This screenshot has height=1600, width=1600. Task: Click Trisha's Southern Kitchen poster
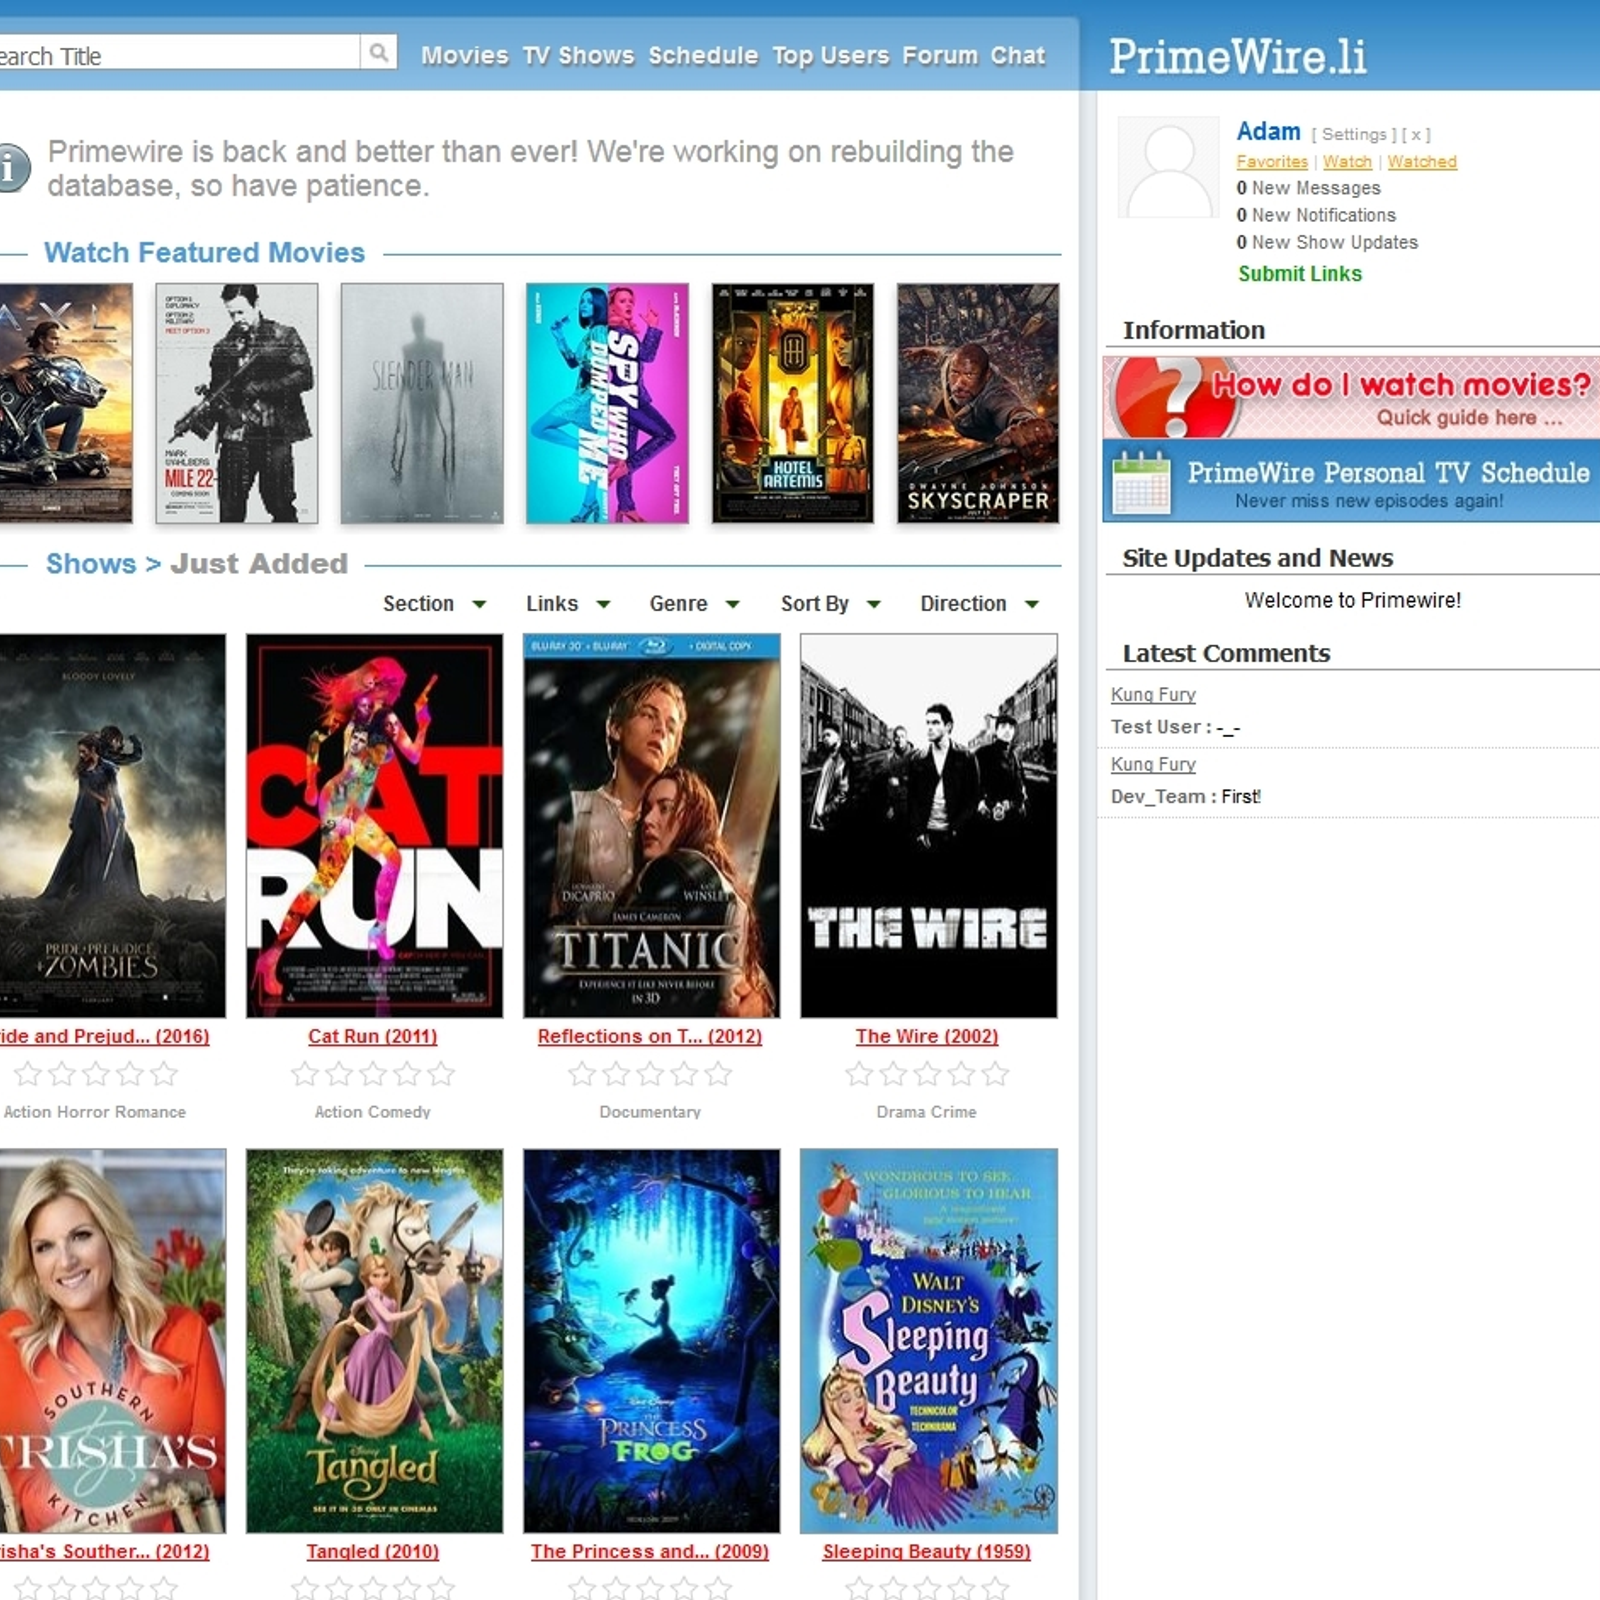(x=113, y=1341)
